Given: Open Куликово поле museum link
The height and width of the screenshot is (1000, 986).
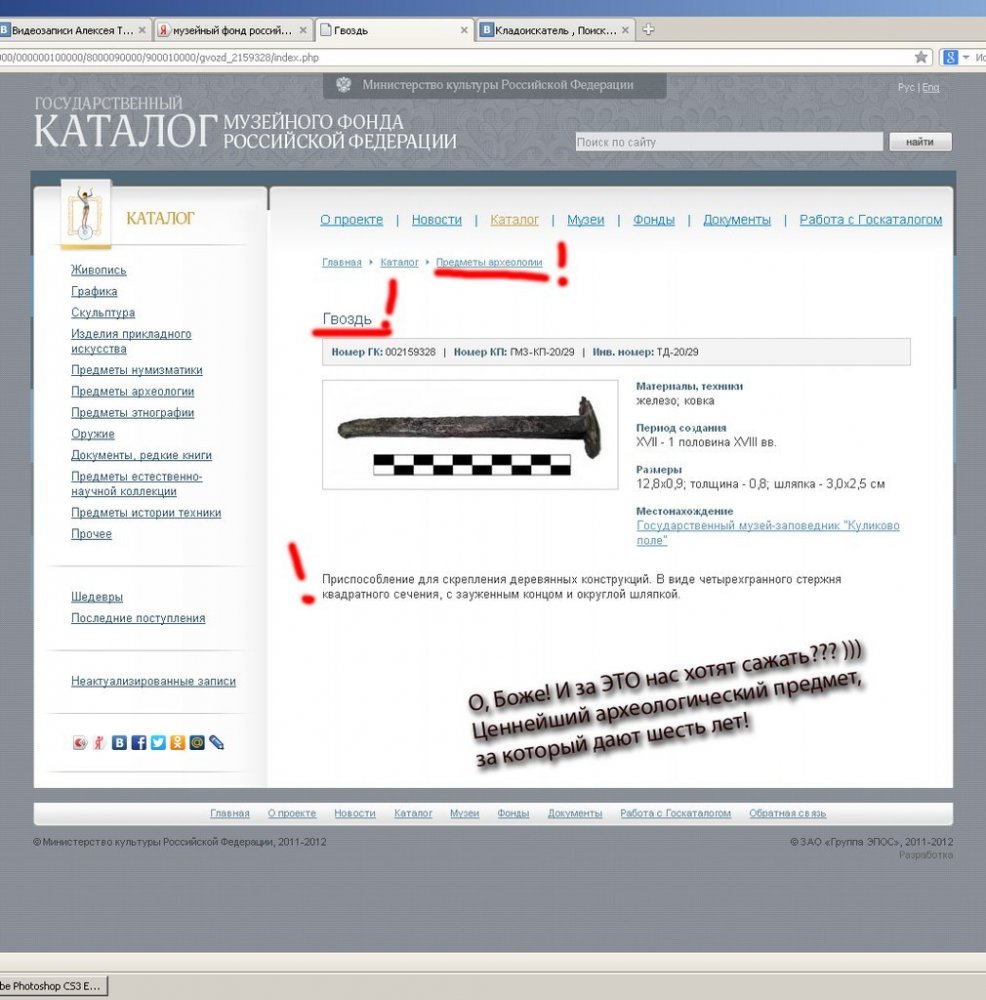Looking at the screenshot, I should tap(767, 533).
